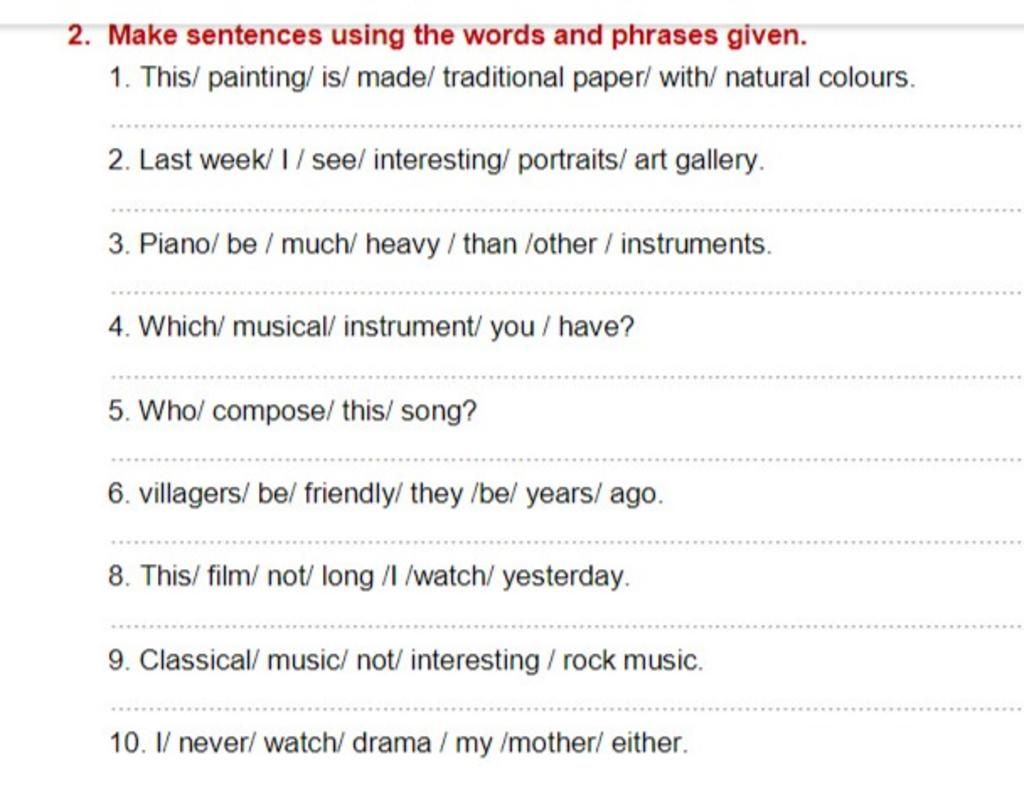Image resolution: width=1024 pixels, height=792 pixels.
Task: Click the answer line beneath villagers sentence
Action: pyautogui.click(x=567, y=541)
